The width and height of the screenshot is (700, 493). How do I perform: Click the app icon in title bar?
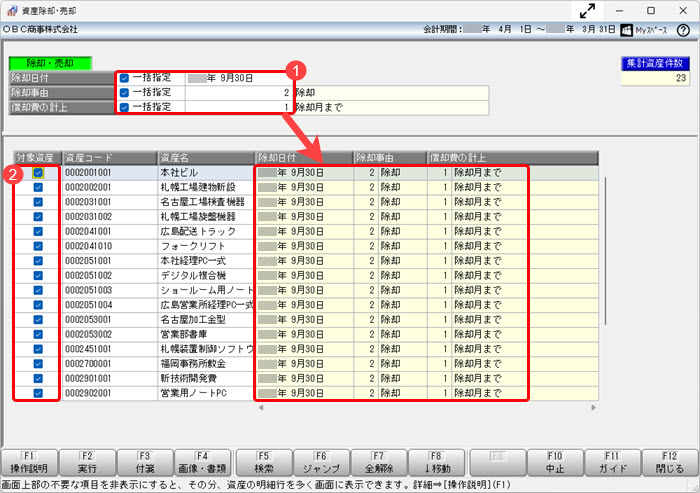point(10,9)
